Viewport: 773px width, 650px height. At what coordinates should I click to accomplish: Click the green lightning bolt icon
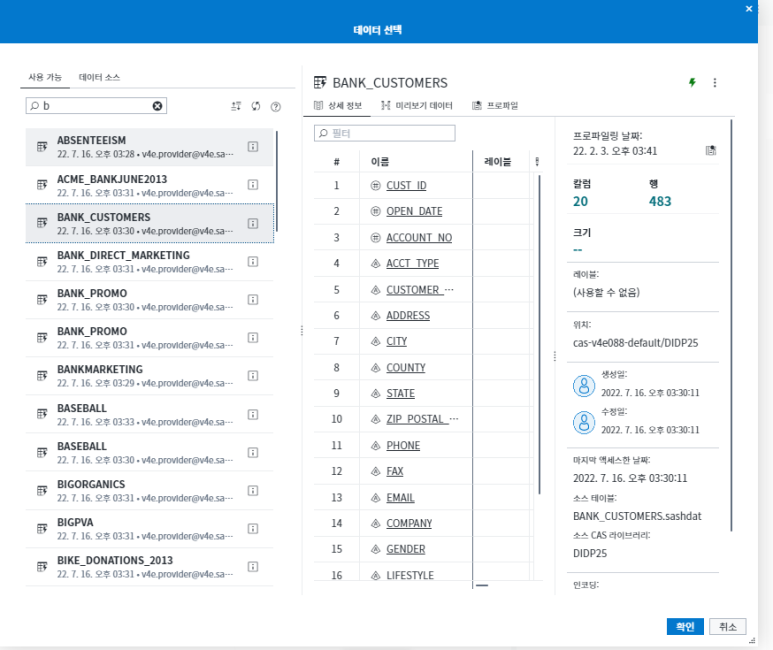[692, 83]
